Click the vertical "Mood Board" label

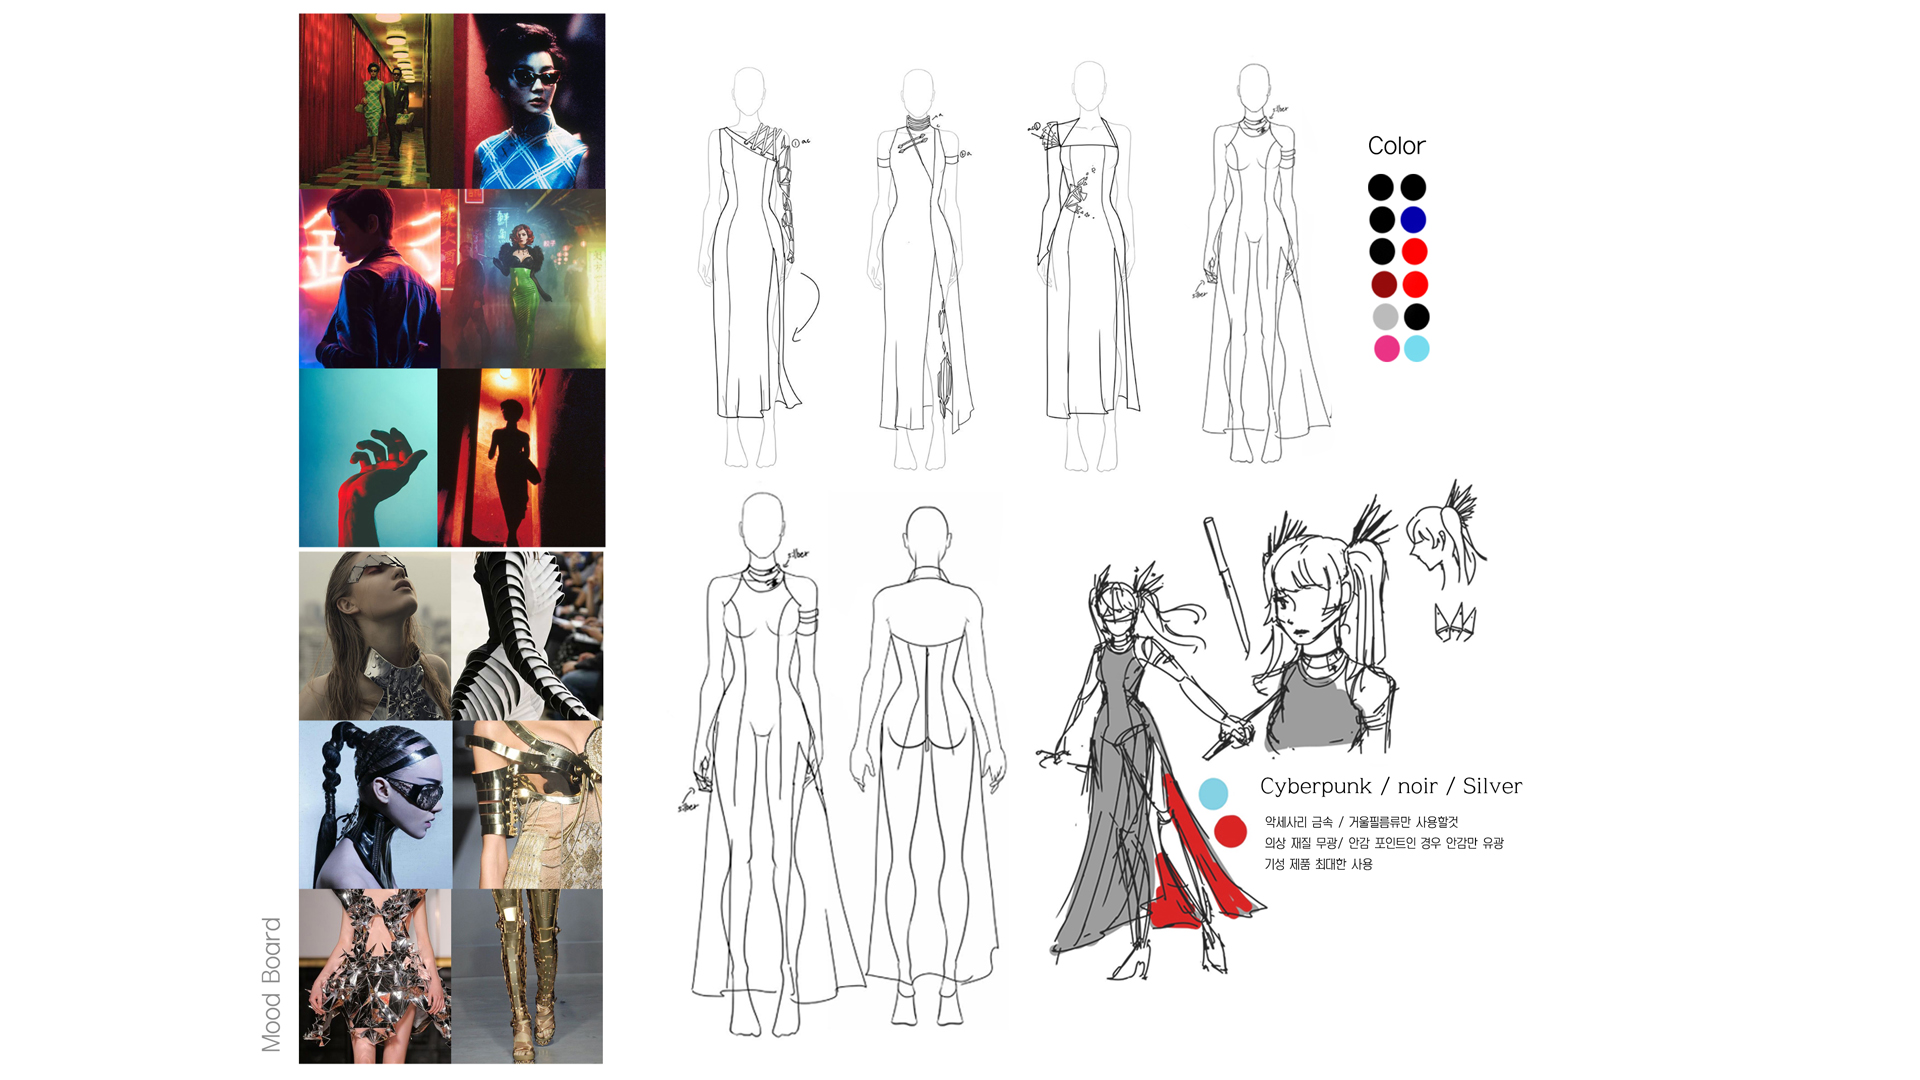(271, 984)
